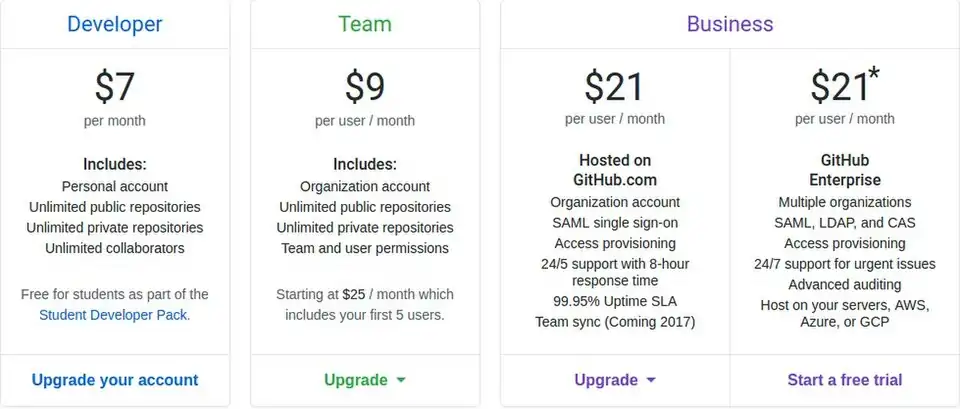Open the Student Developer Pack link
960x409 pixels.
pyautogui.click(x=114, y=314)
